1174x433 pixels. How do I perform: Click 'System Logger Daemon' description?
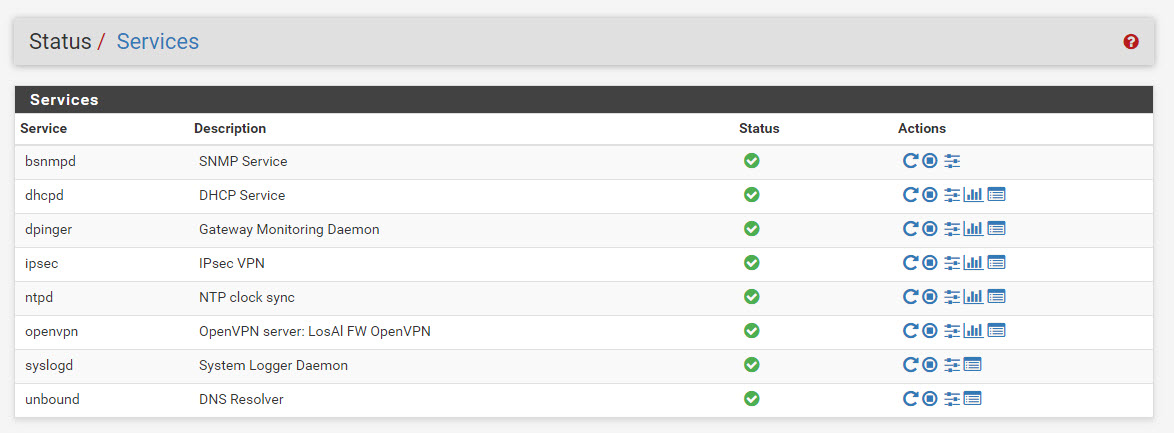coord(273,366)
